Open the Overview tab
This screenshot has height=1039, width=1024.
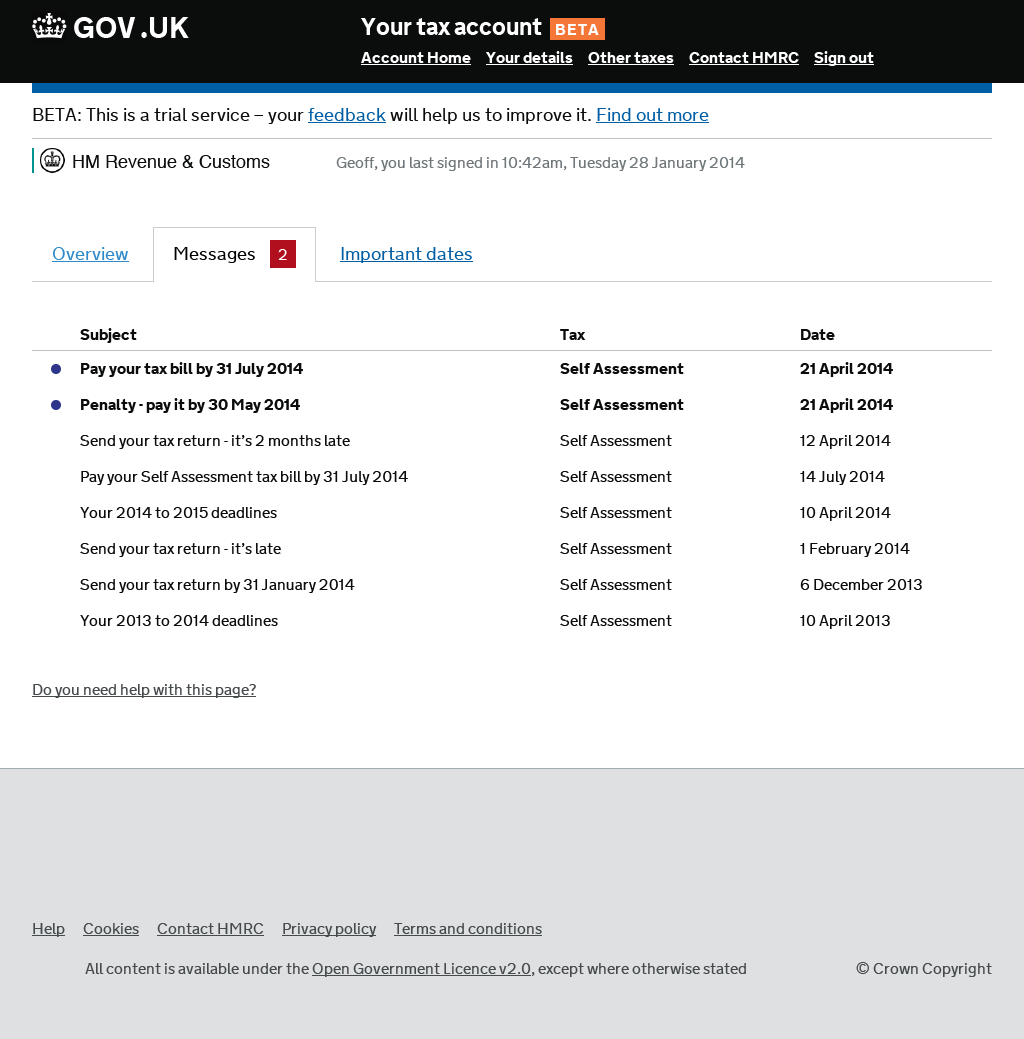[x=90, y=254]
